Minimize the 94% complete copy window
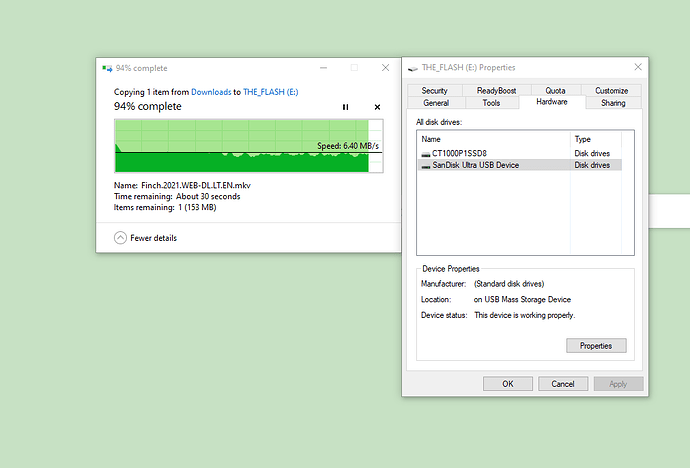This screenshot has width=690, height=468. [x=323, y=68]
